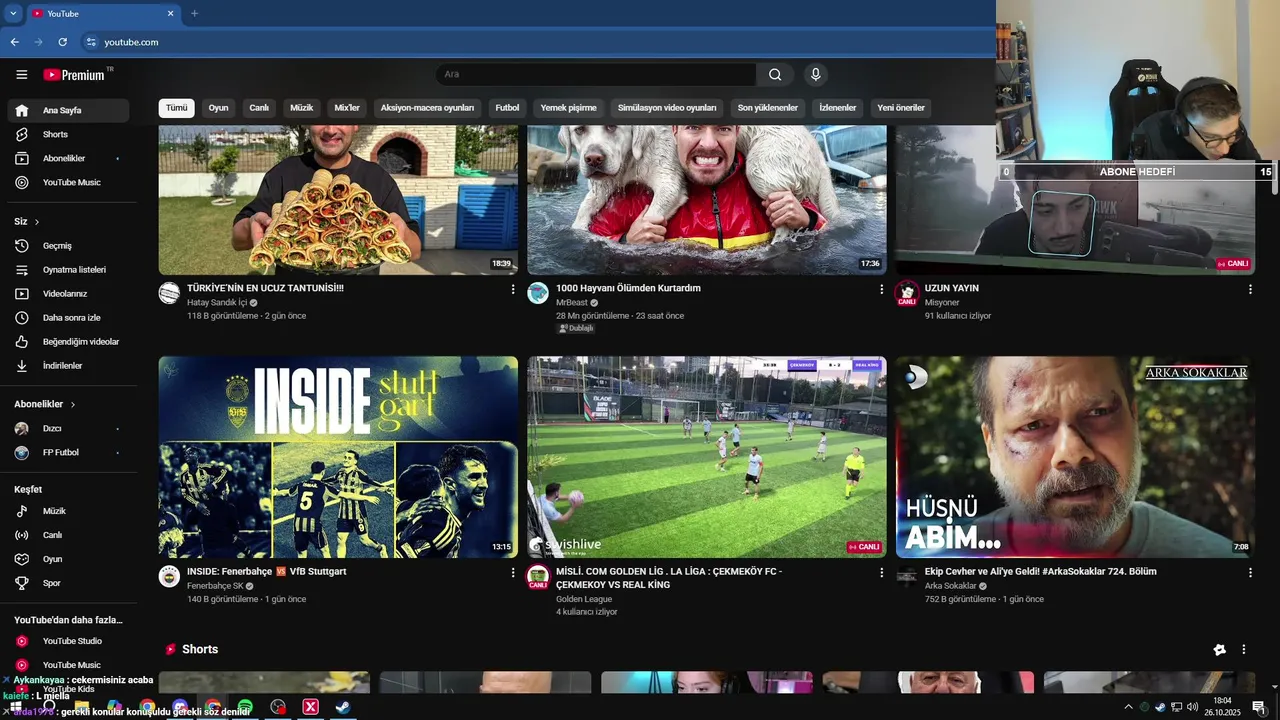The height and width of the screenshot is (720, 1280).
Task: Expand the Abonelikler section heading chevron
Action: [x=73, y=405]
